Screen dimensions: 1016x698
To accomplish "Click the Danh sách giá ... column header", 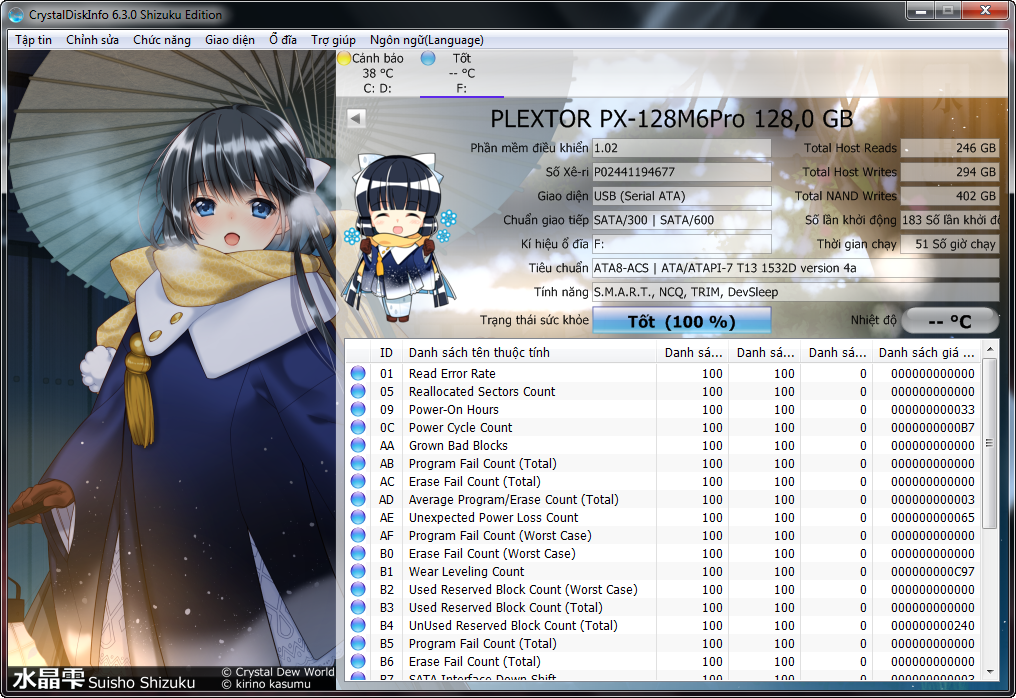I will 927,353.
